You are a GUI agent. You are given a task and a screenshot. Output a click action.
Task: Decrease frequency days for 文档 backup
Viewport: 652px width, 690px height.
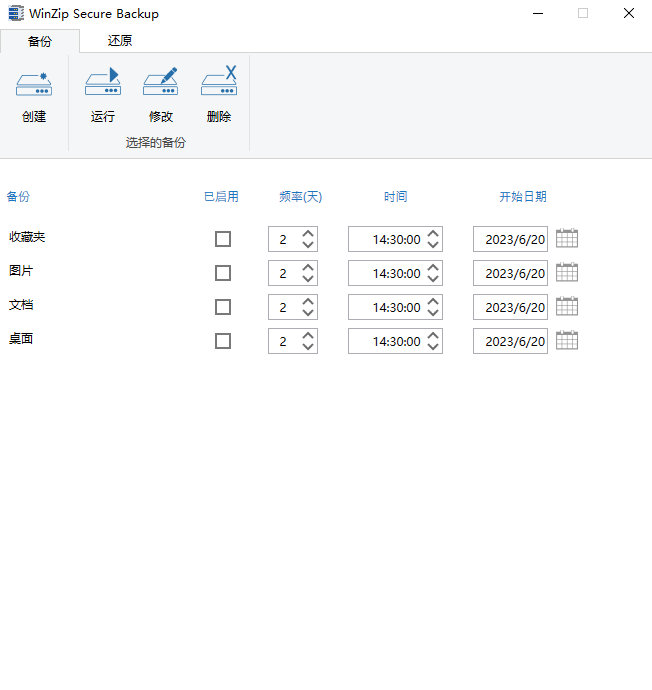308,313
